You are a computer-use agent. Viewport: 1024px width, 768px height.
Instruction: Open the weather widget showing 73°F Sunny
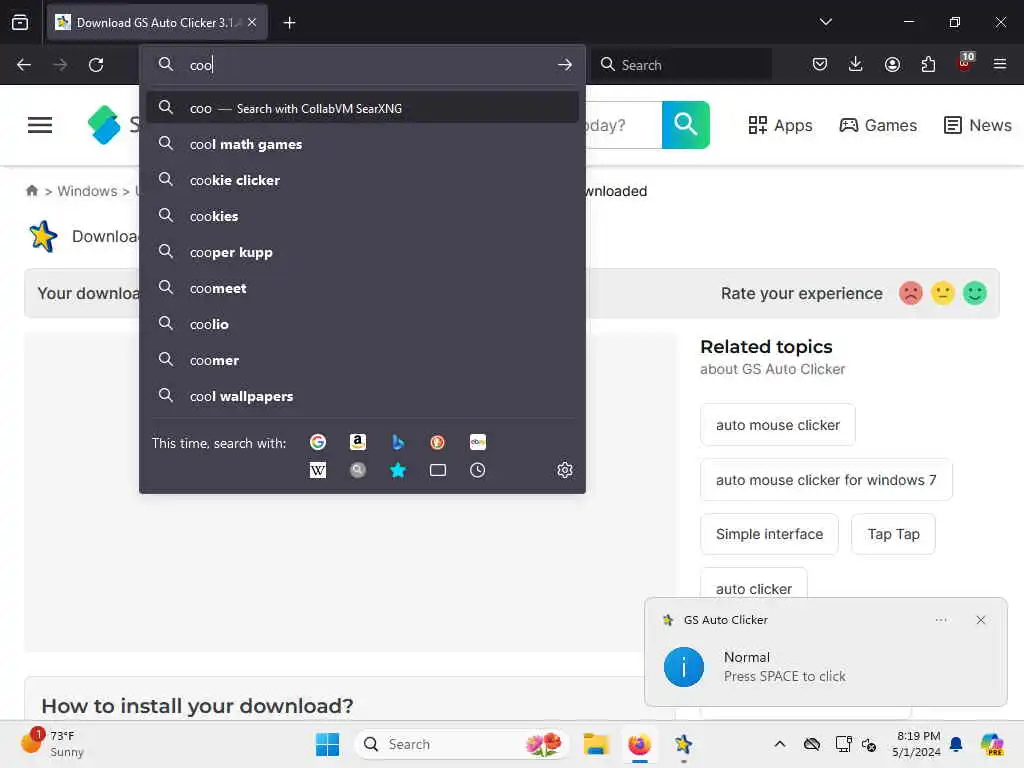(x=54, y=743)
